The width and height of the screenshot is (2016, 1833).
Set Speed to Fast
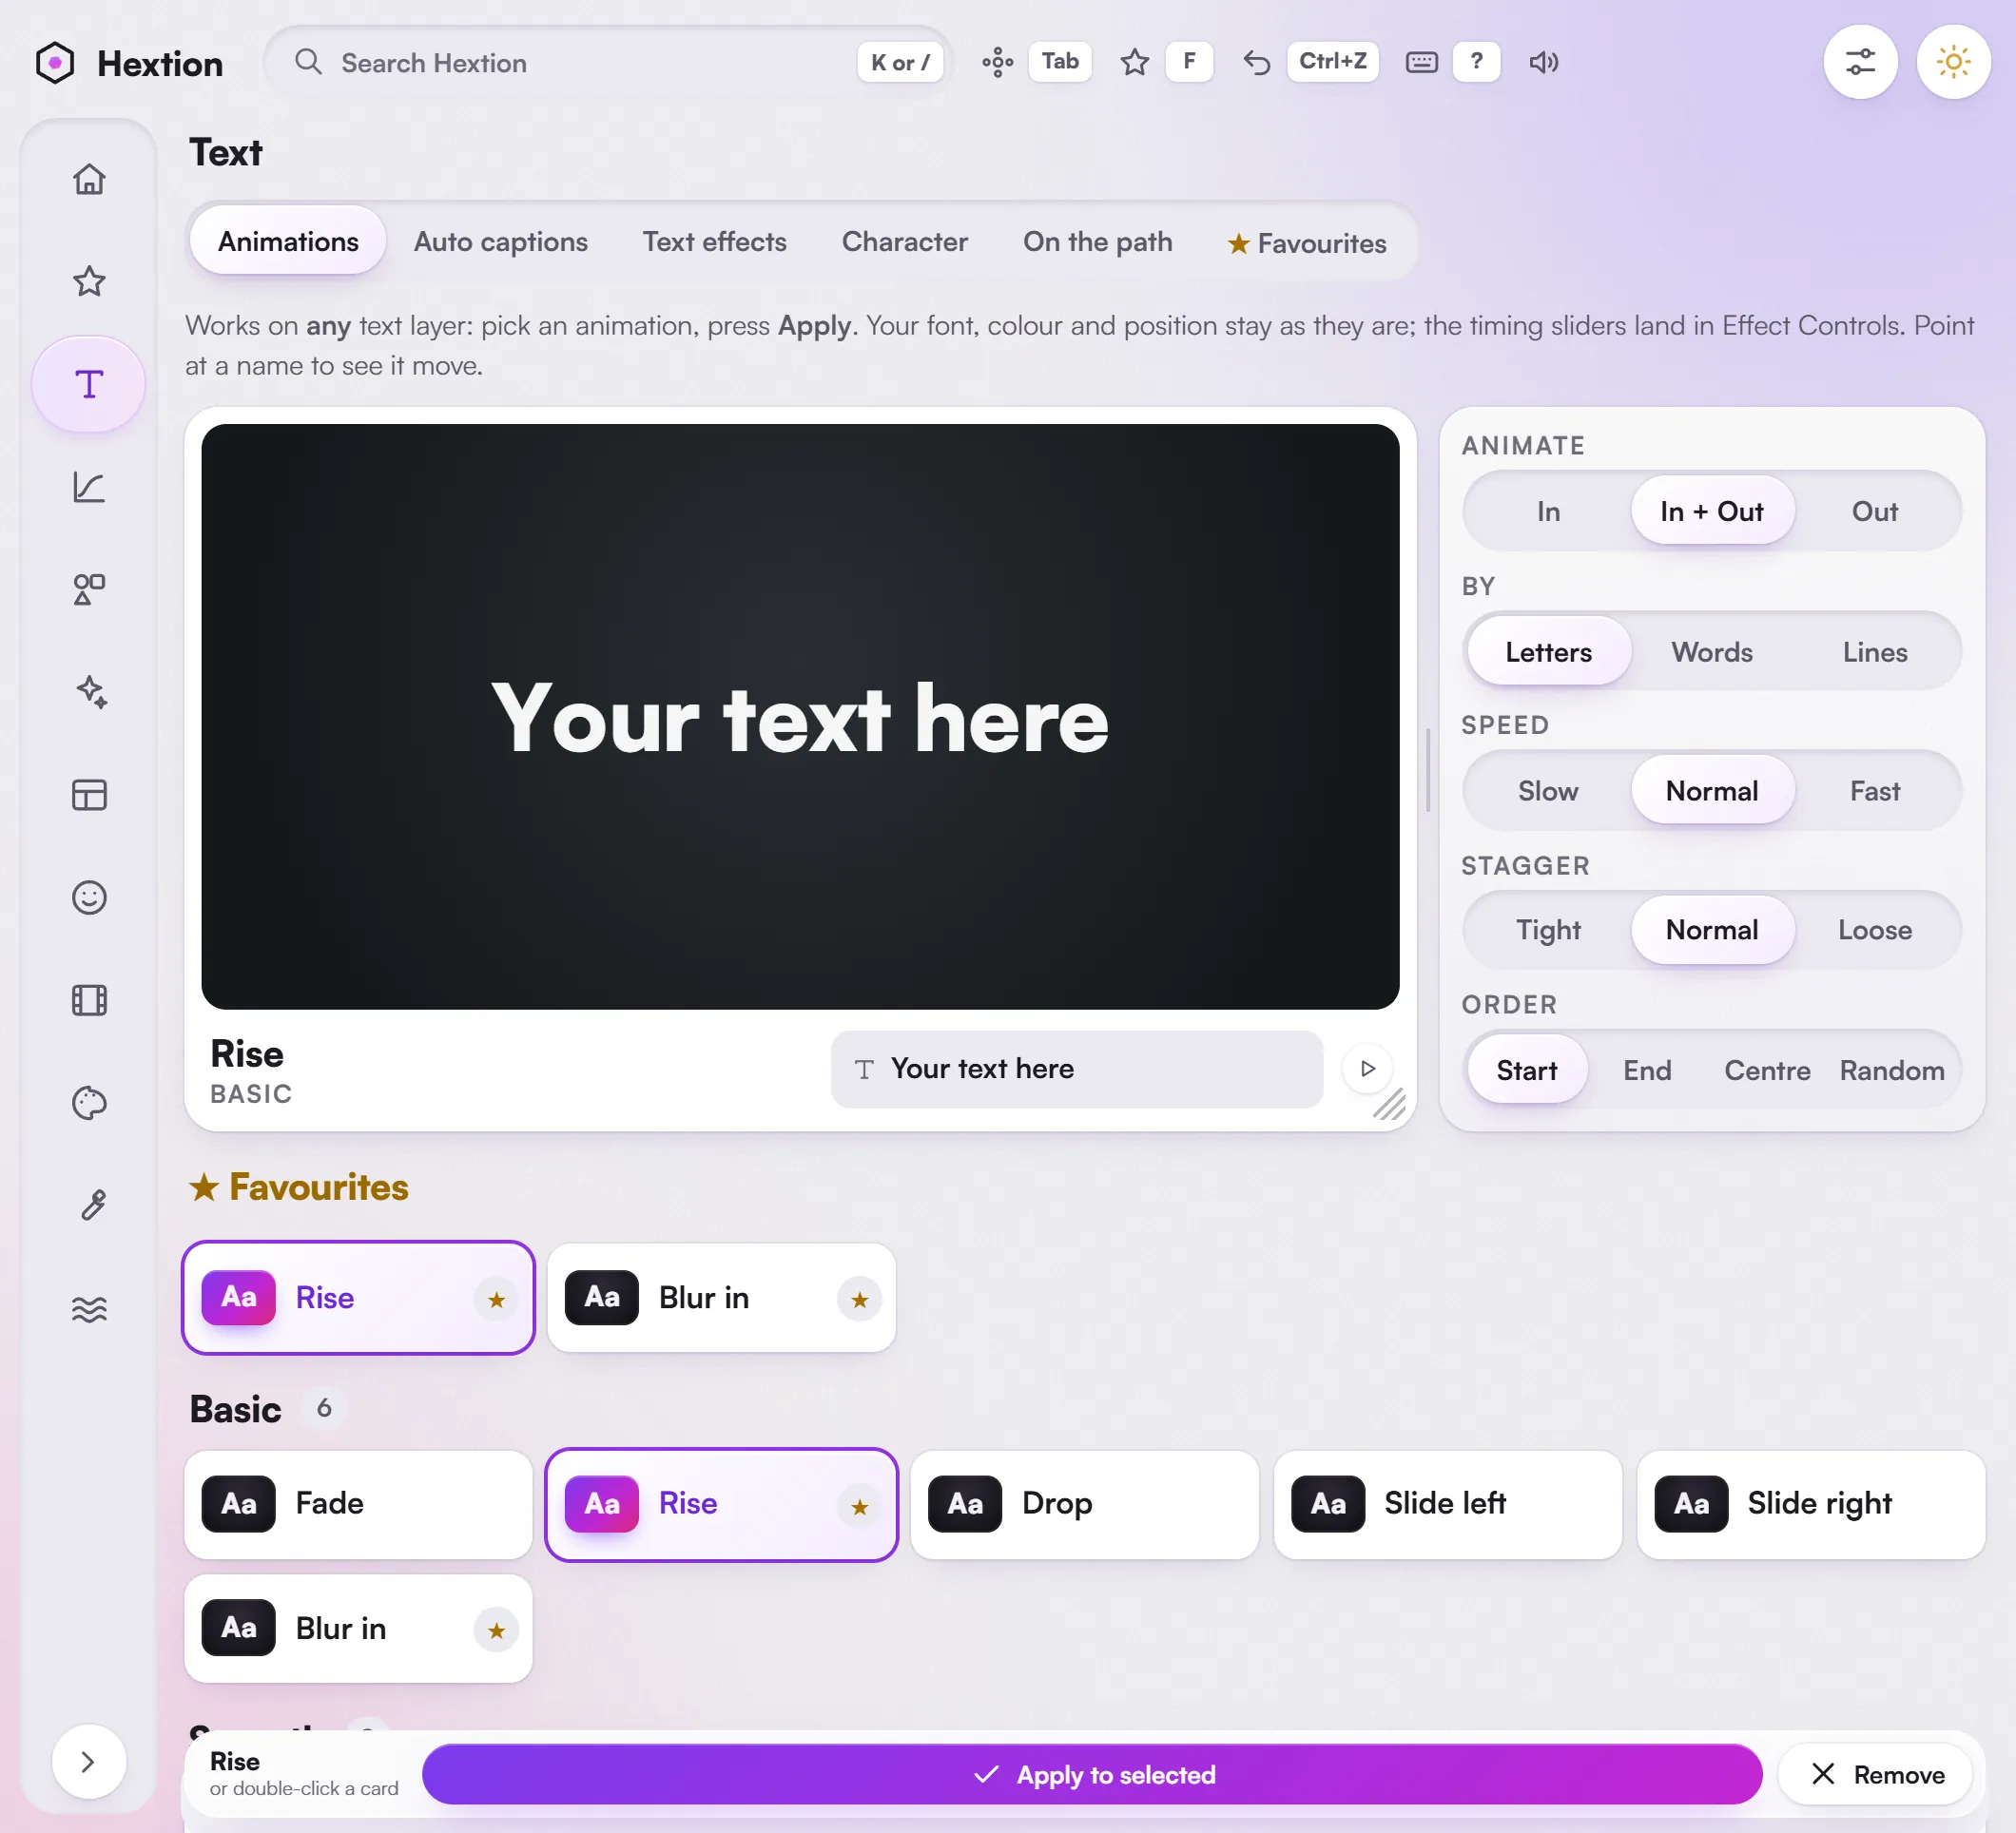pos(1874,791)
